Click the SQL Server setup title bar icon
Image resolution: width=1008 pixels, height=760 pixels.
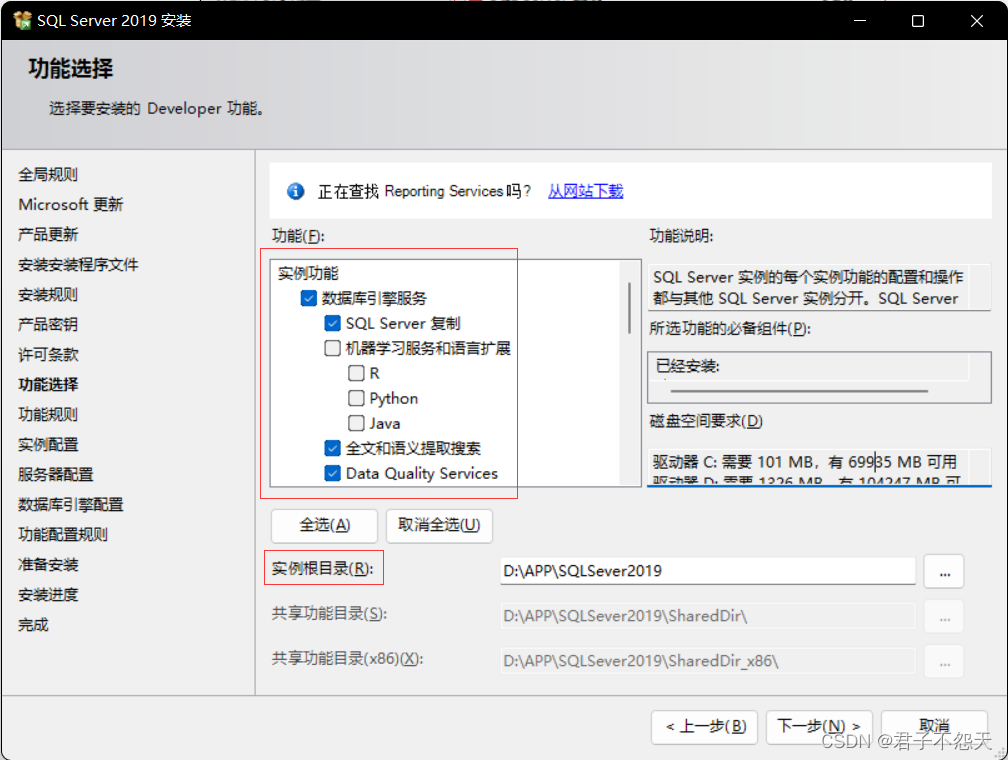point(22,21)
